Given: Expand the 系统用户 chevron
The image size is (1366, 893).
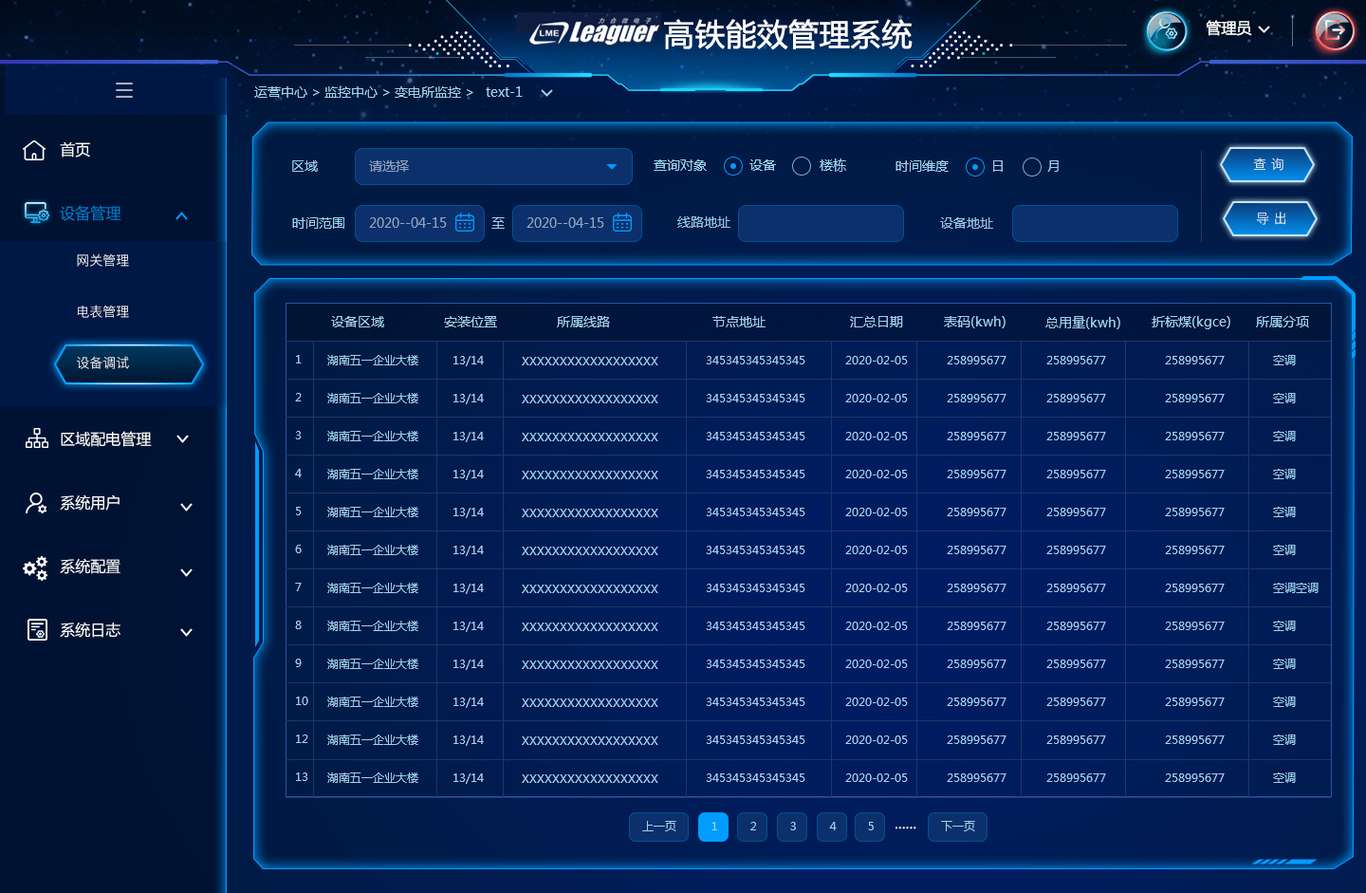Looking at the screenshot, I should (x=186, y=507).
